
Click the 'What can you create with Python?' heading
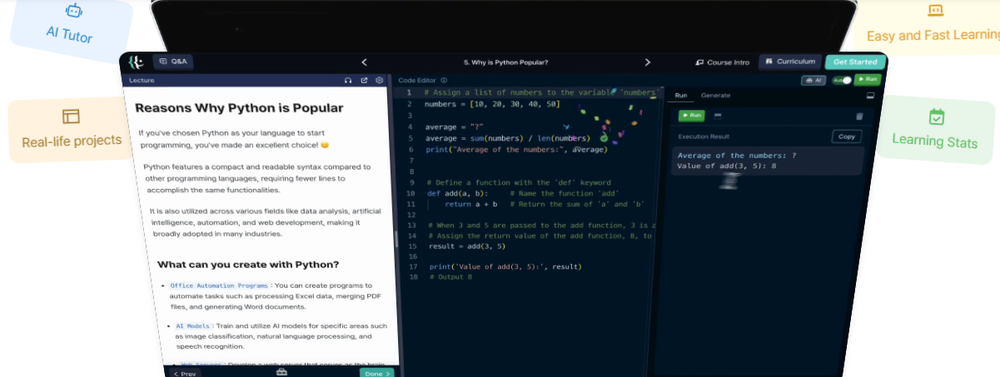[x=248, y=264]
